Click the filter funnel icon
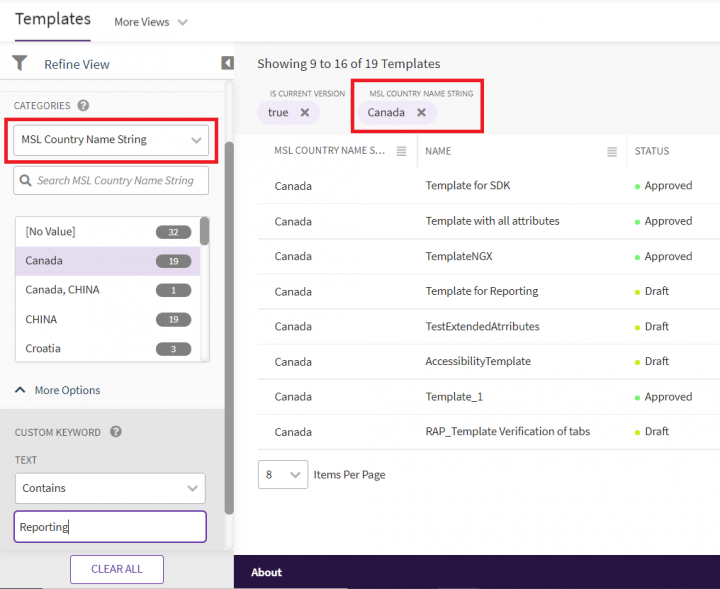720x589 pixels. [20, 63]
